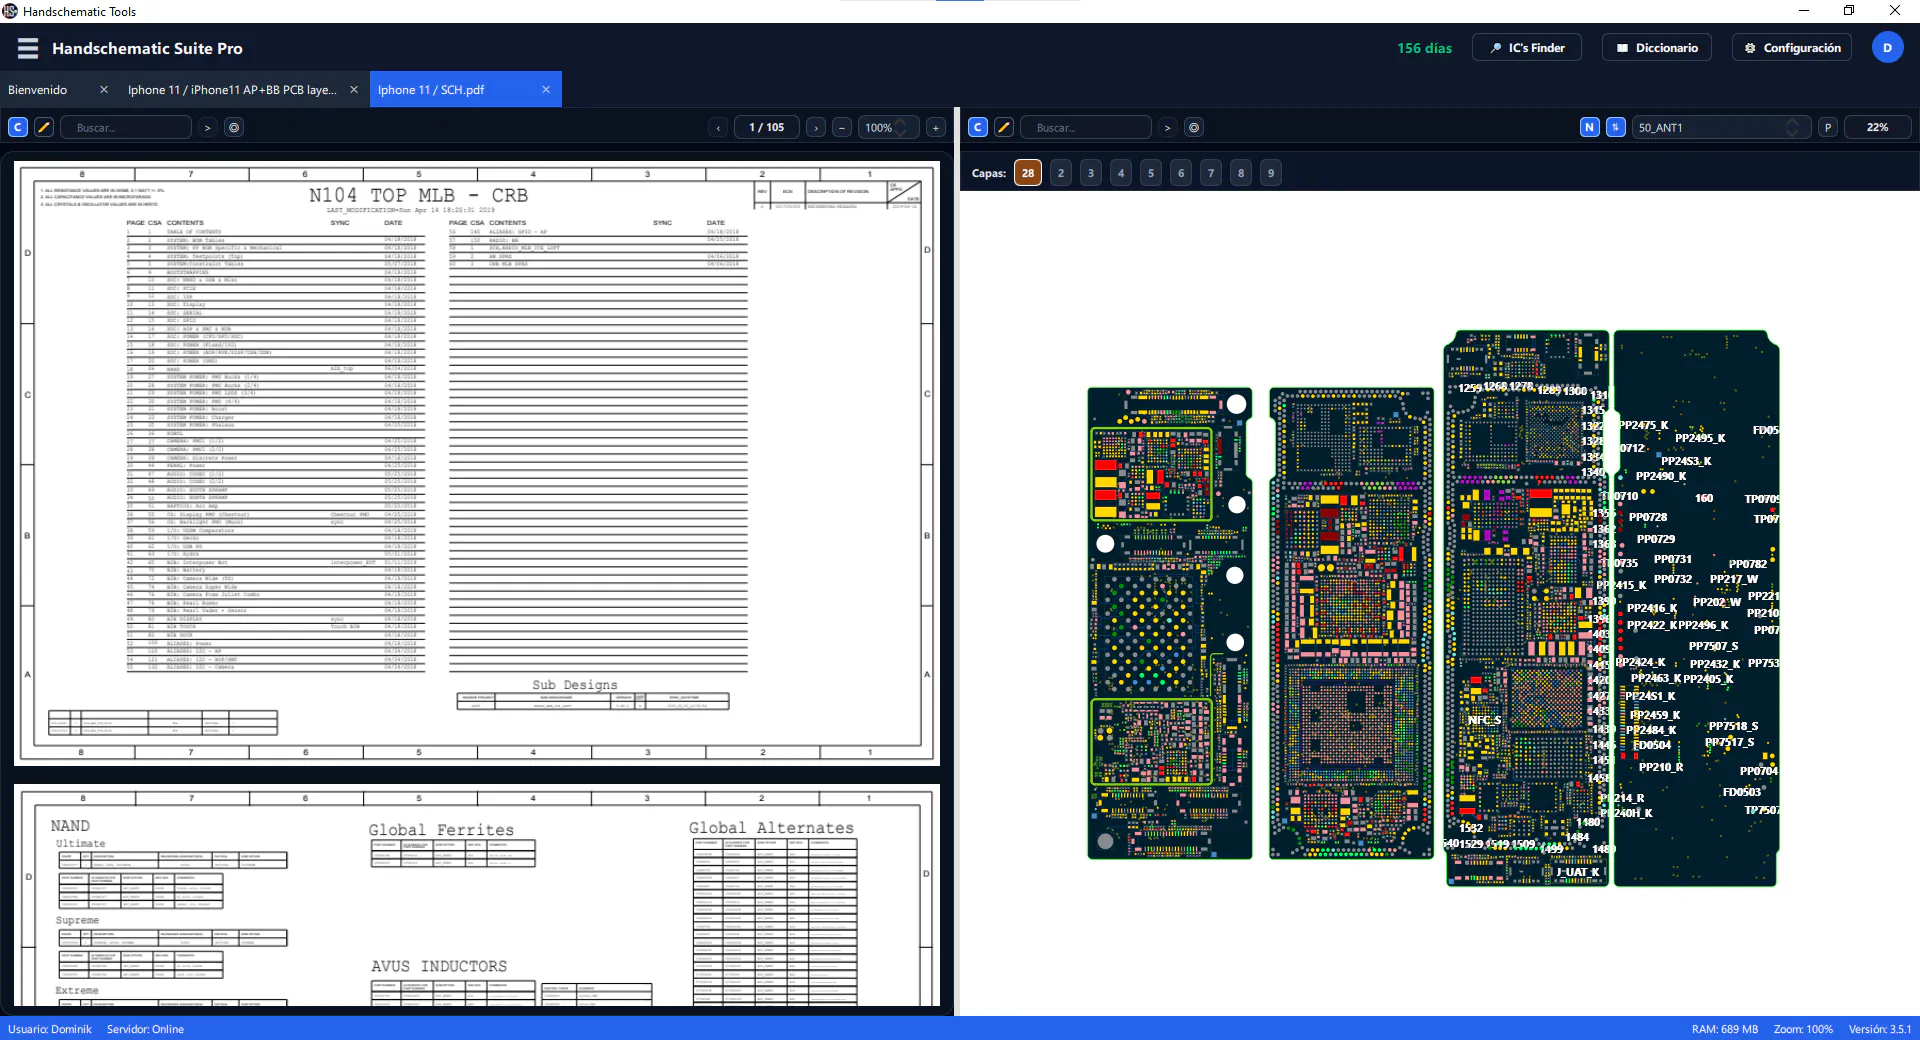Click the PP2475_K test point label
The height and width of the screenshot is (1040, 1920).
tap(1644, 425)
